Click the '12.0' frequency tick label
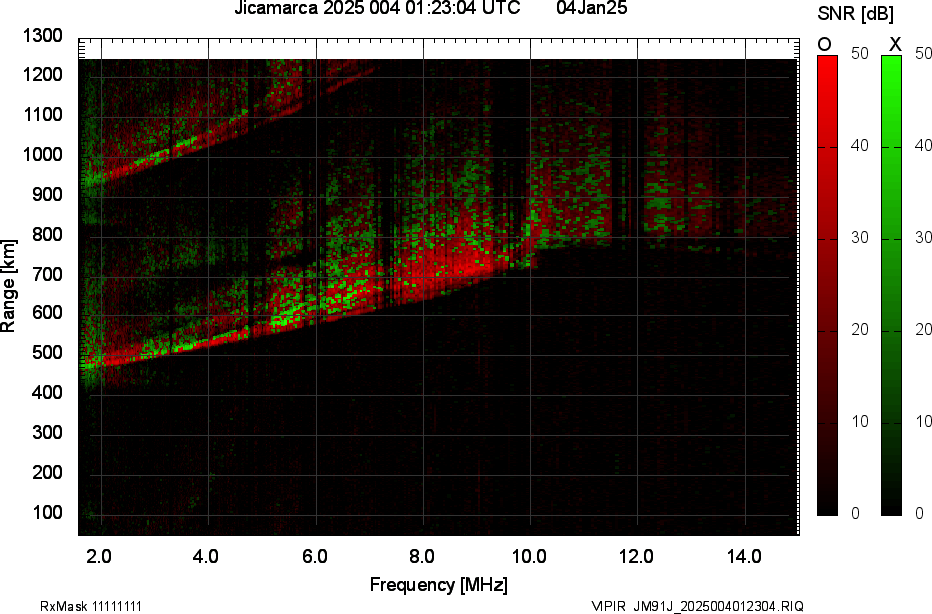 point(637,556)
